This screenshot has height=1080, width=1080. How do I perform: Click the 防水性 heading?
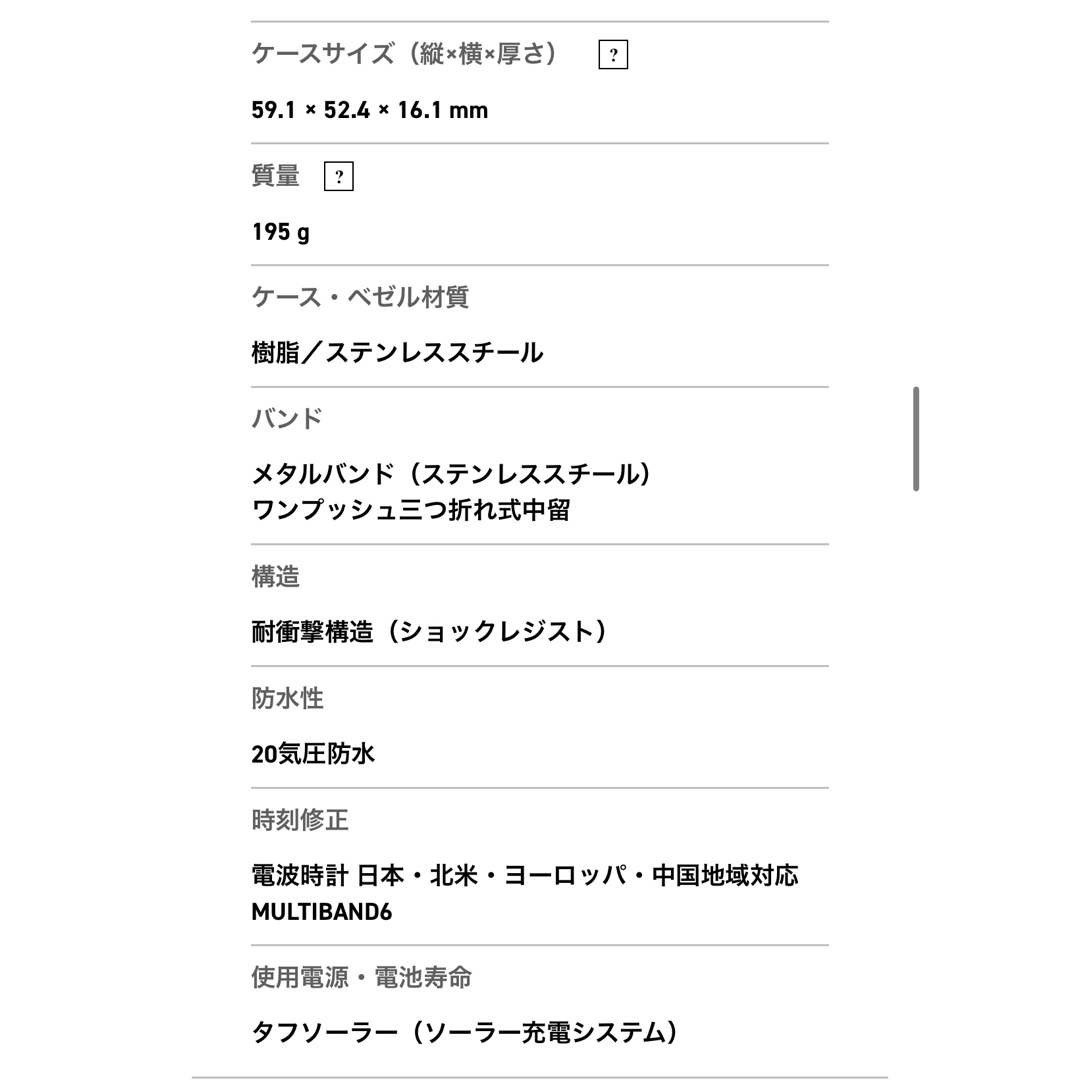(x=287, y=698)
